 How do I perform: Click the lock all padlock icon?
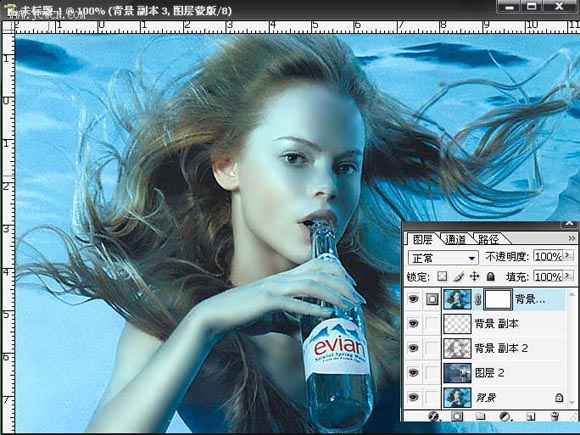[490, 276]
